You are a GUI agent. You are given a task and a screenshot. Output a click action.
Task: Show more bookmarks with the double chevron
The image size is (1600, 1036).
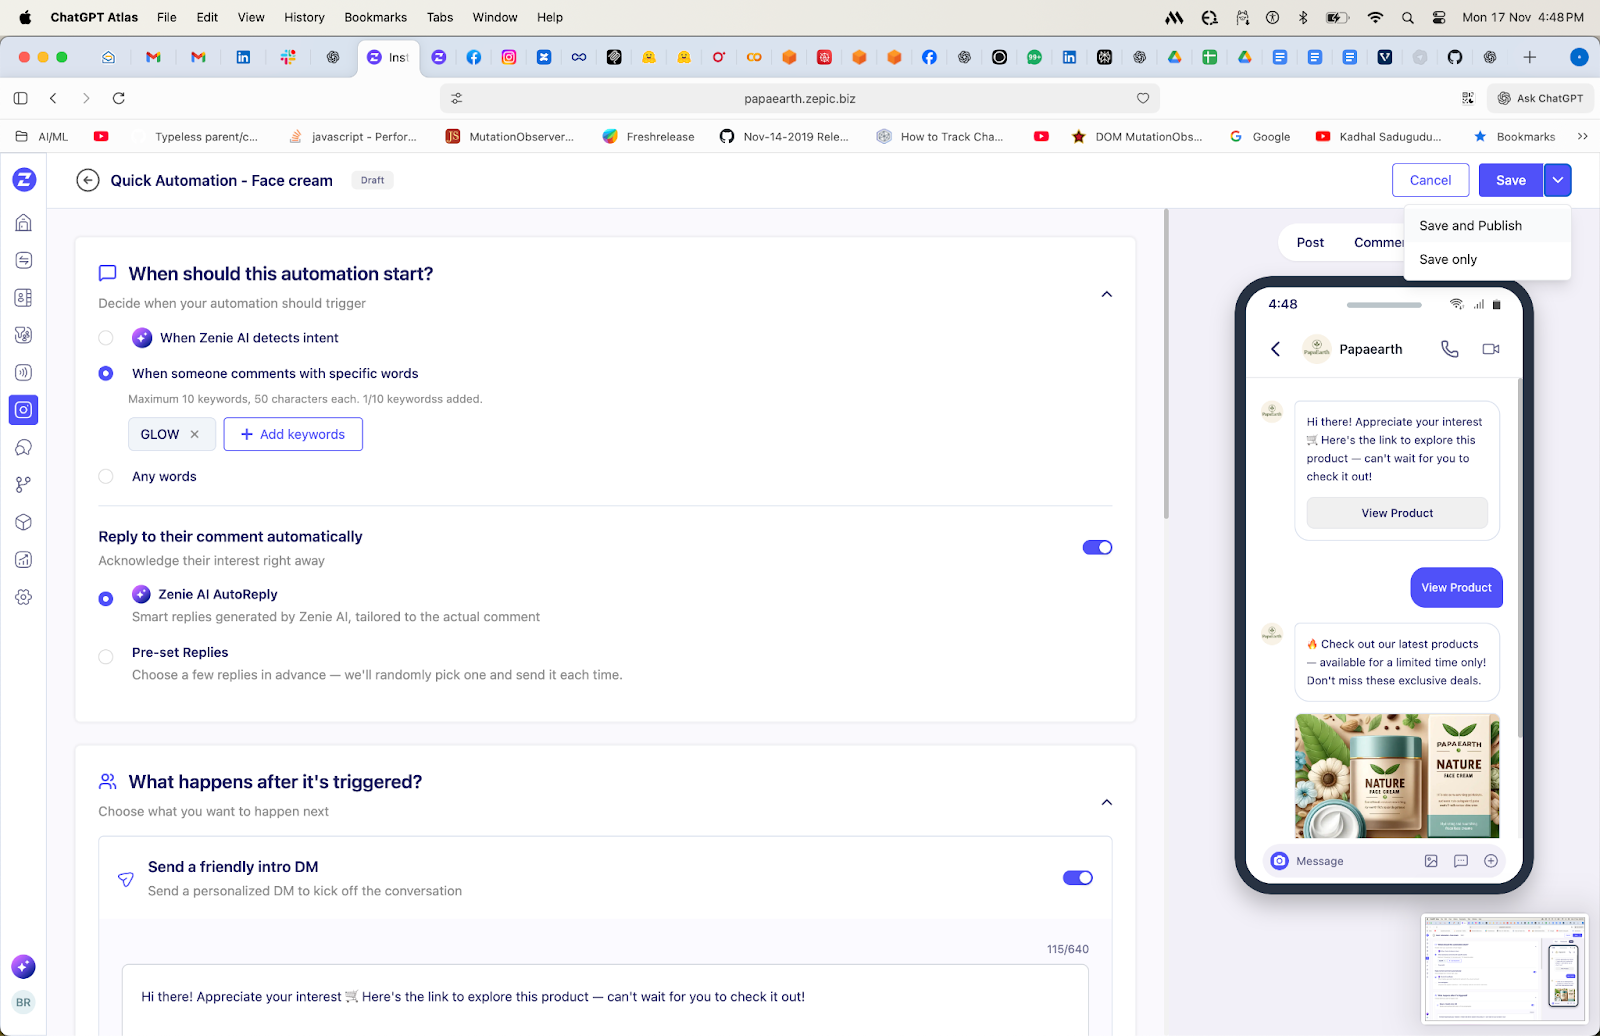click(1583, 136)
